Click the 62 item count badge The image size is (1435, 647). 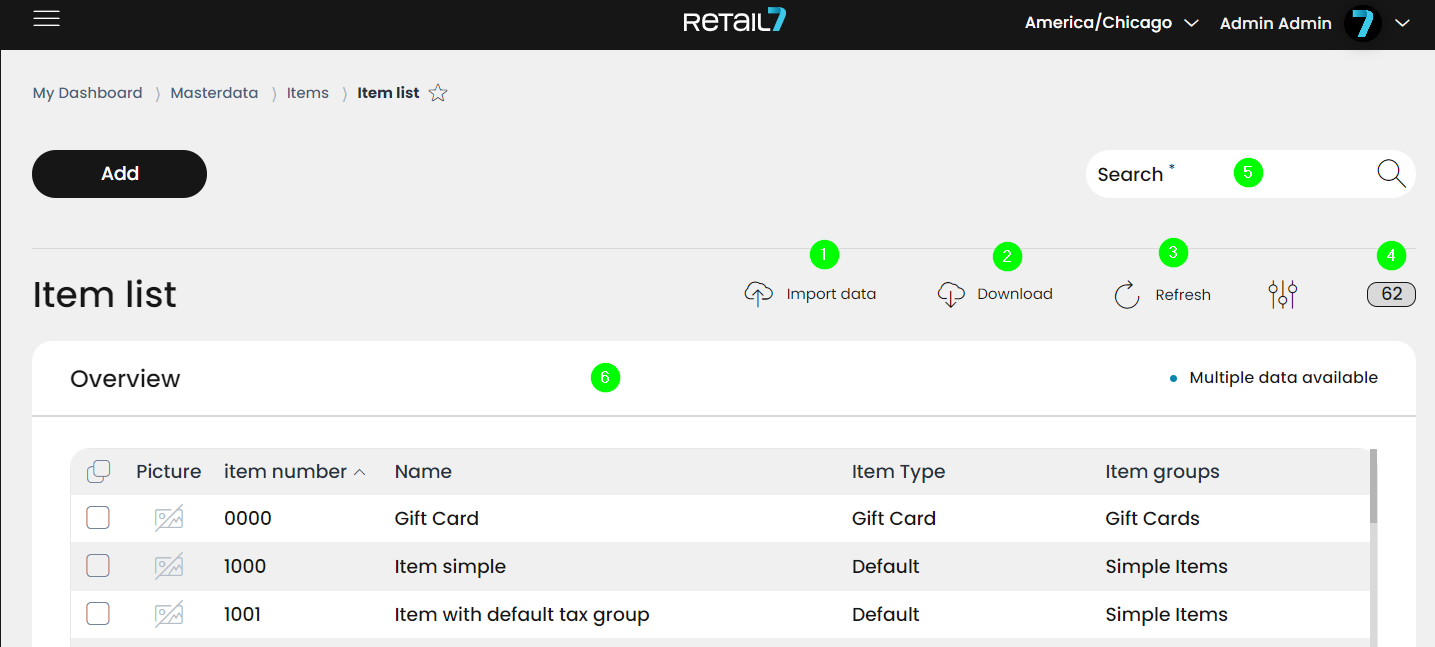(x=1392, y=294)
